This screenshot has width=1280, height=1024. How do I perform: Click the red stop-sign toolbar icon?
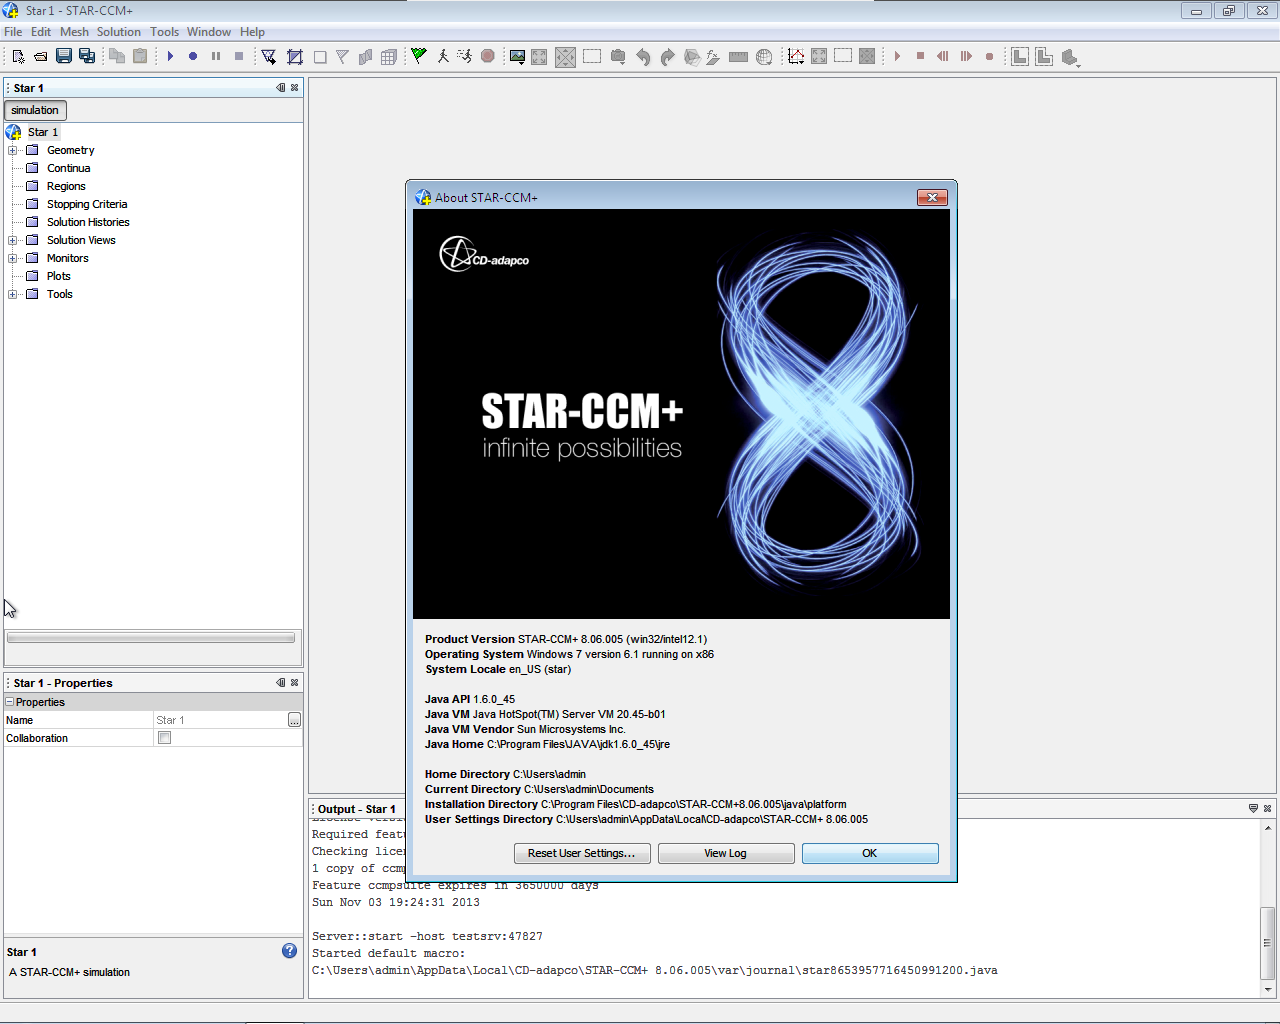coord(488,56)
